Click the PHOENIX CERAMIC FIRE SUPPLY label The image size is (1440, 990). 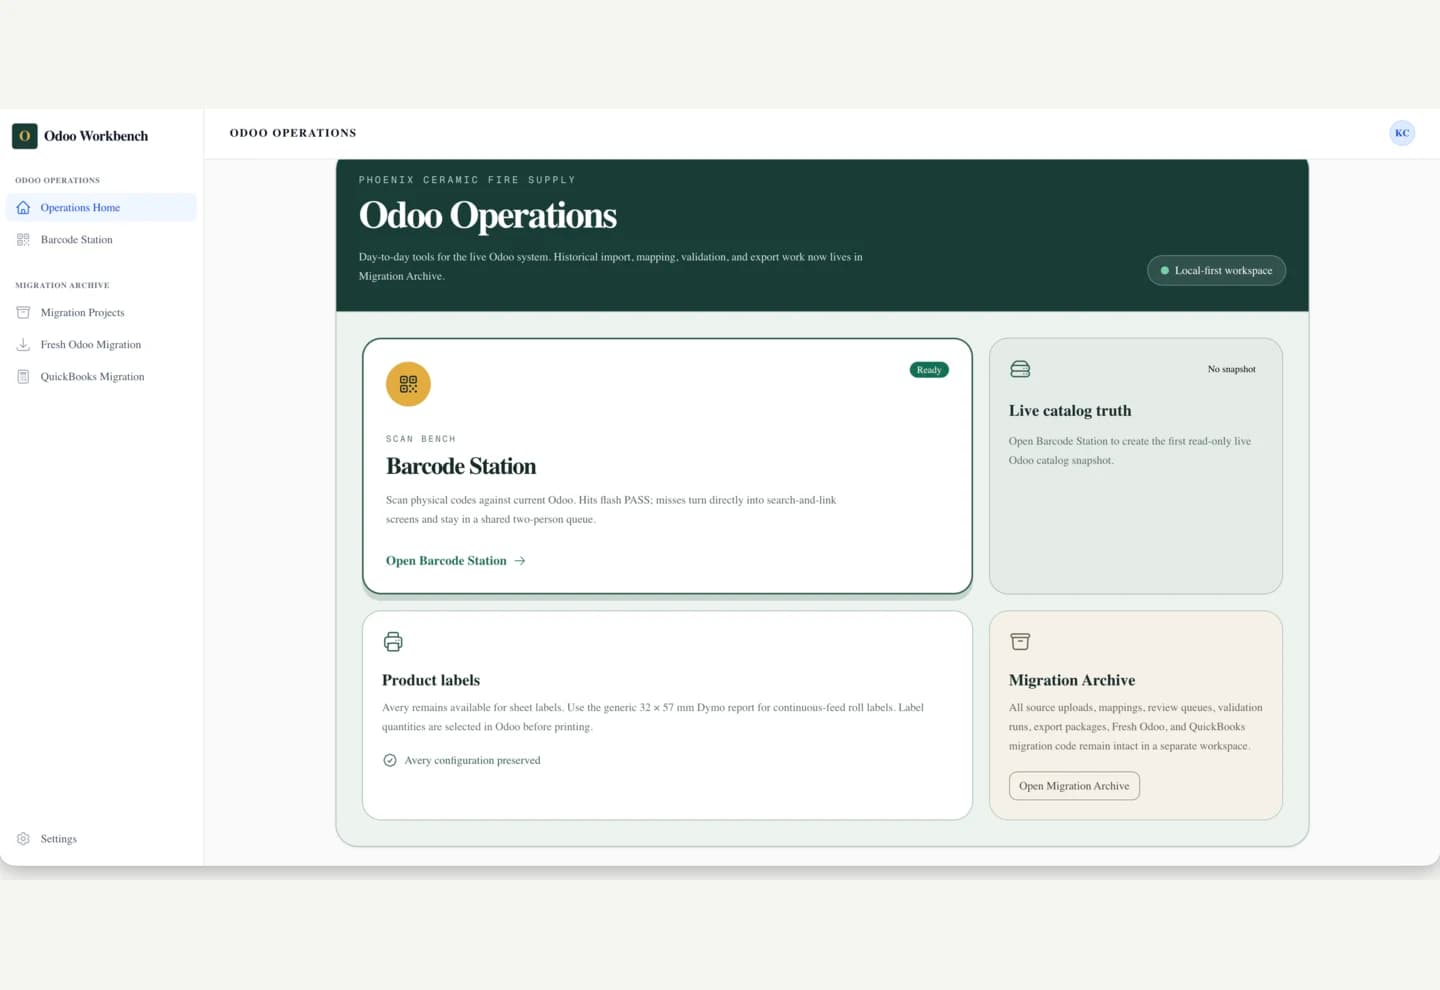(467, 180)
